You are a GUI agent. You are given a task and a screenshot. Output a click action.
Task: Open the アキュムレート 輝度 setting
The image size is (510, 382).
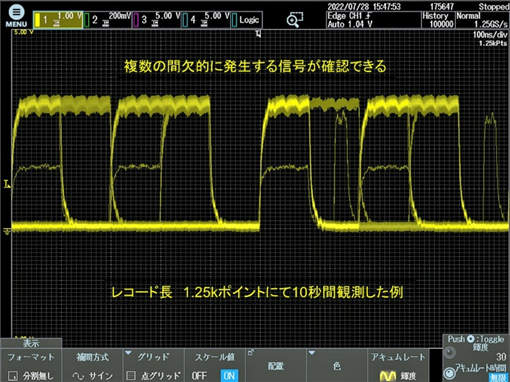[x=398, y=366]
